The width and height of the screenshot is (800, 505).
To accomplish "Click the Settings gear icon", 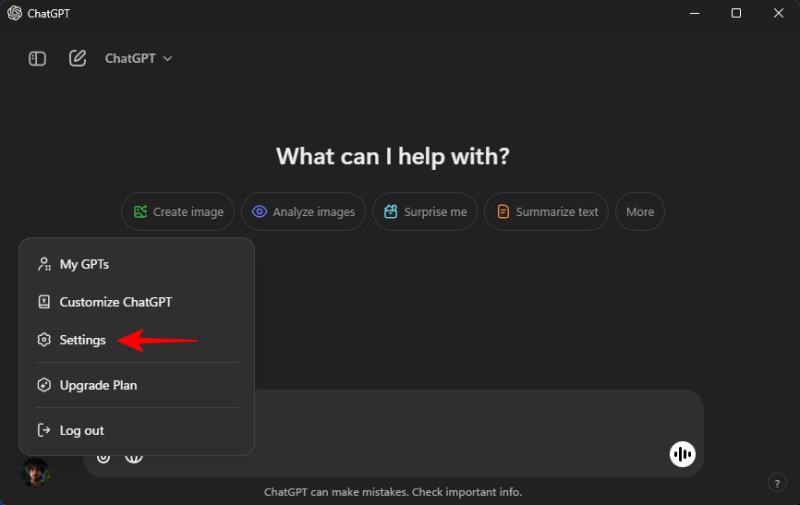I will click(x=44, y=340).
